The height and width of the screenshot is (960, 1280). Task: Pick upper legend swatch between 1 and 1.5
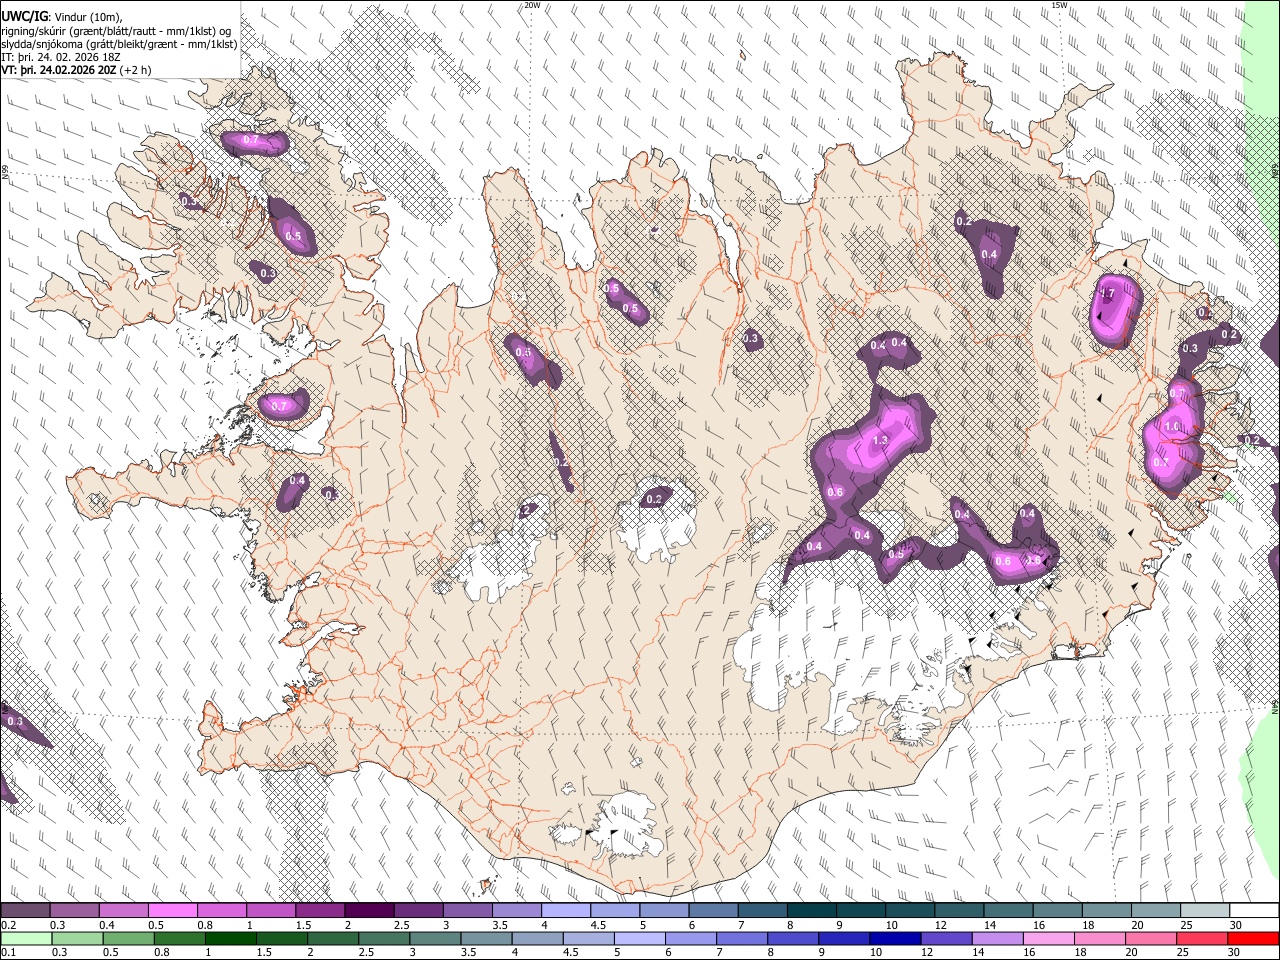pos(270,911)
